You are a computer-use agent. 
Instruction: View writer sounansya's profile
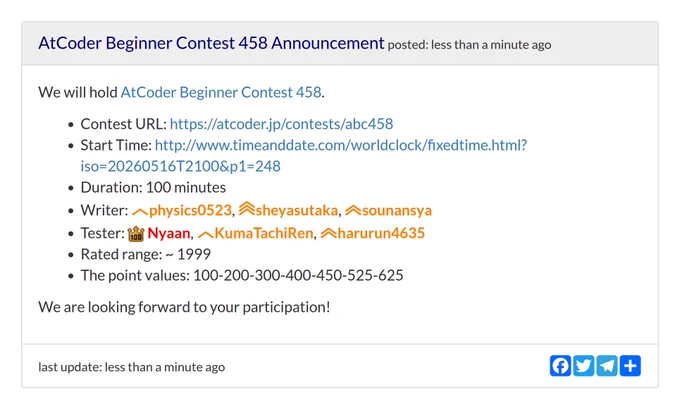point(397,210)
